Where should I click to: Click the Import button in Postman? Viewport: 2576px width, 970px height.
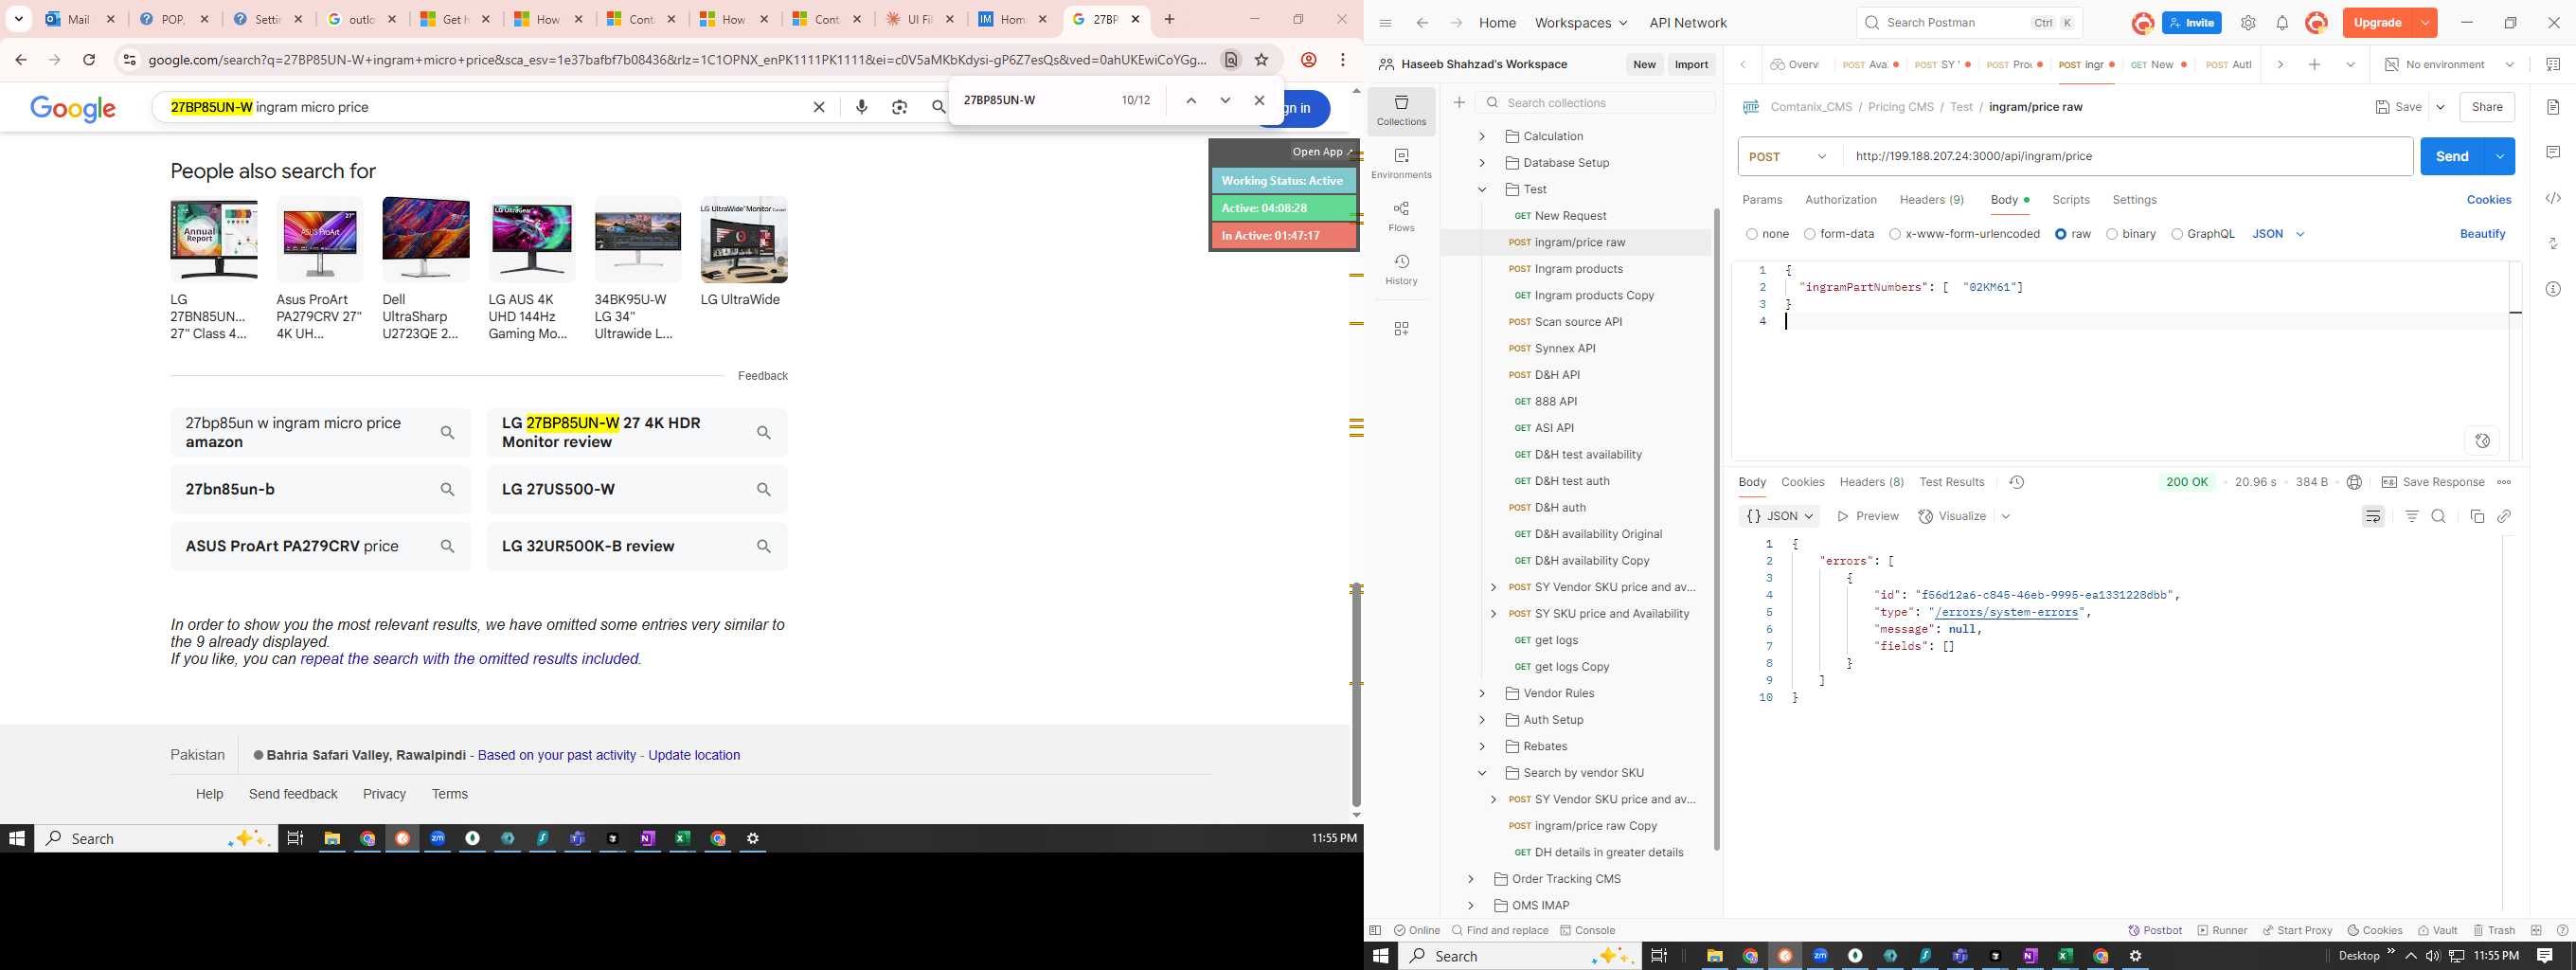tap(1691, 65)
